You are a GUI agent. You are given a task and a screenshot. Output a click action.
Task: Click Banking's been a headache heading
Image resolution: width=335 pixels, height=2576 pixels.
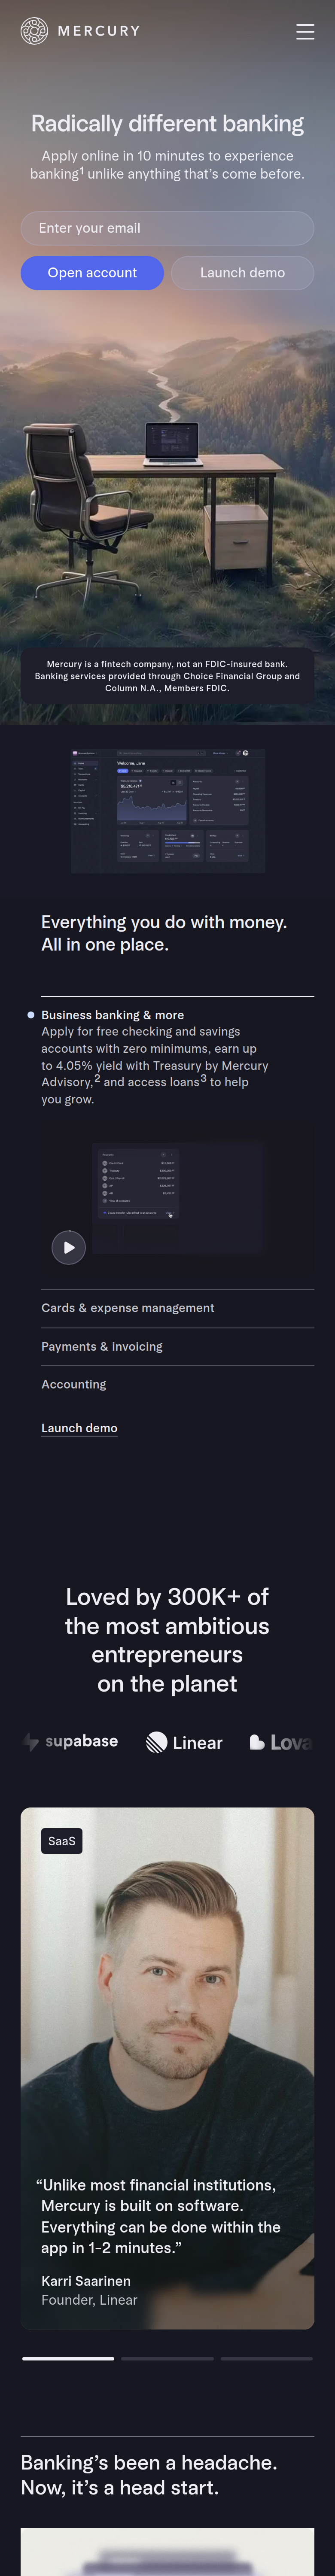click(x=149, y=2475)
